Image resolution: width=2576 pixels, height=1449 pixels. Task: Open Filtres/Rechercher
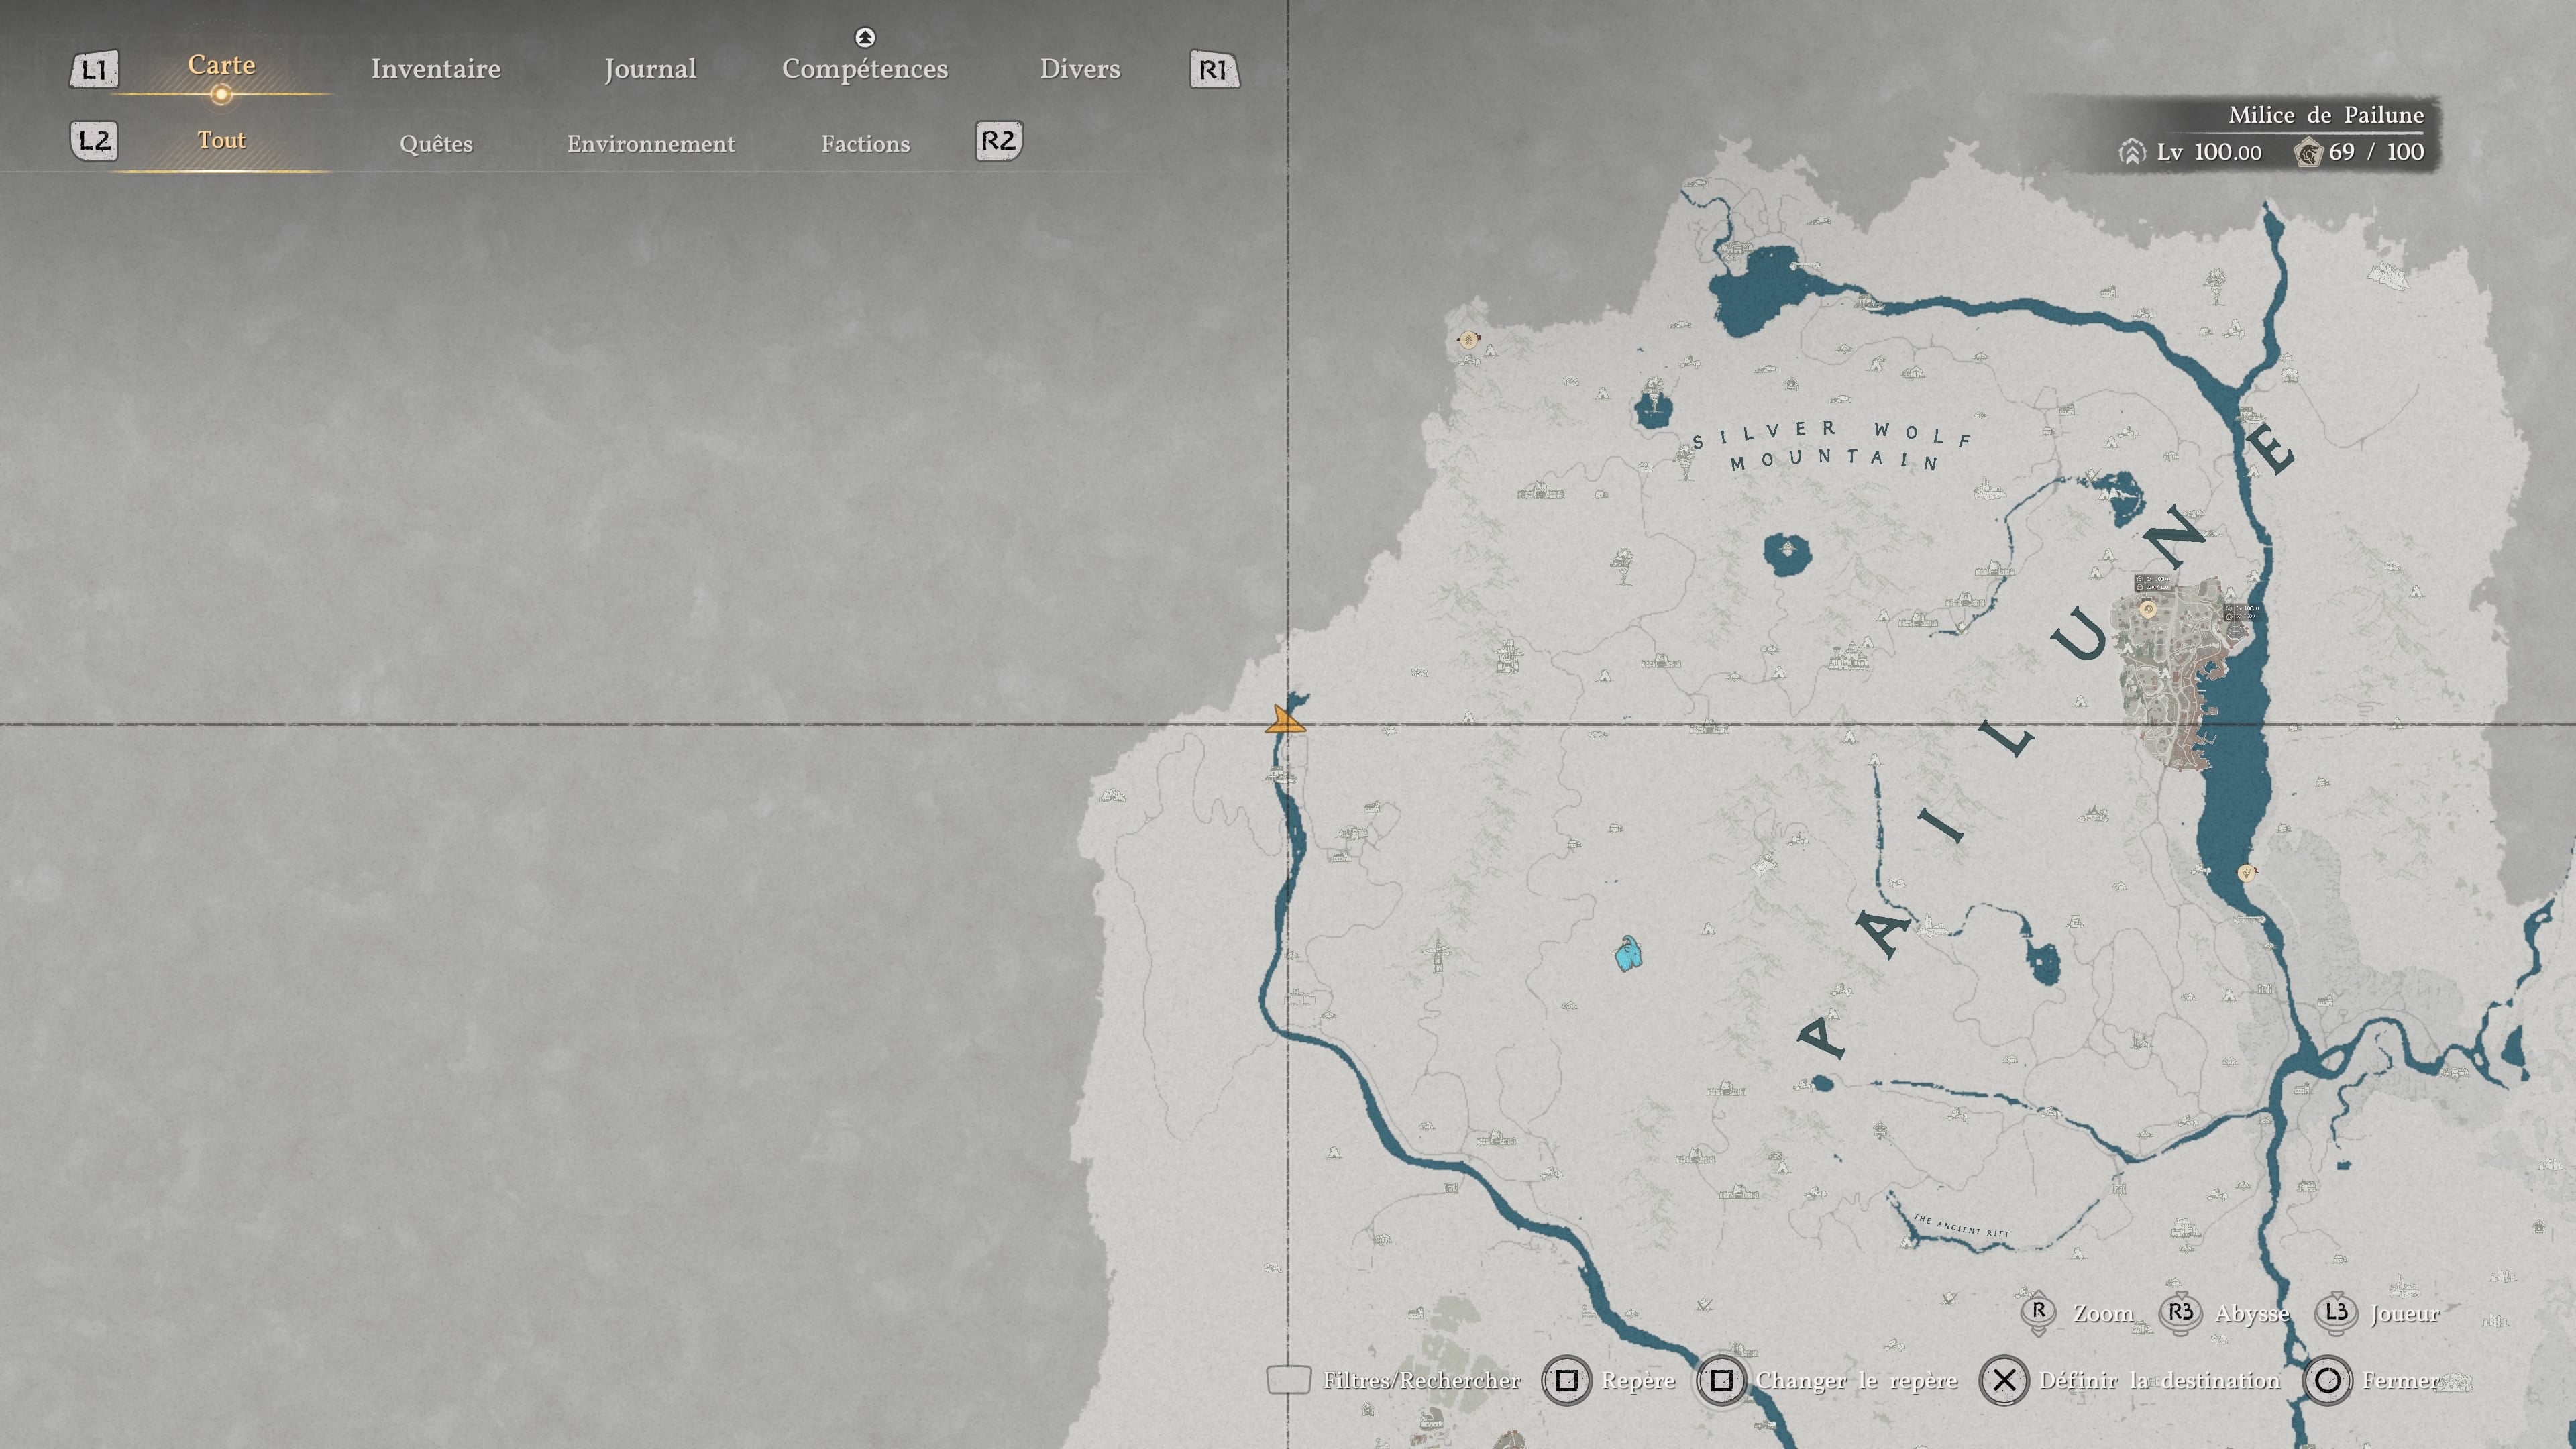point(1422,1381)
